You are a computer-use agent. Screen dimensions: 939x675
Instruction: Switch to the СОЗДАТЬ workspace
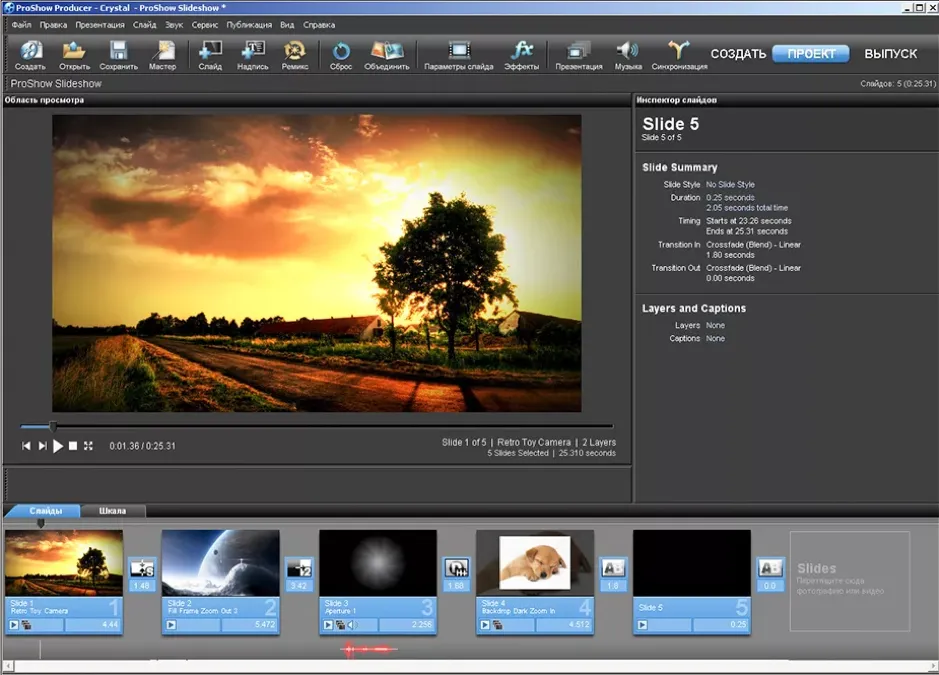738,53
